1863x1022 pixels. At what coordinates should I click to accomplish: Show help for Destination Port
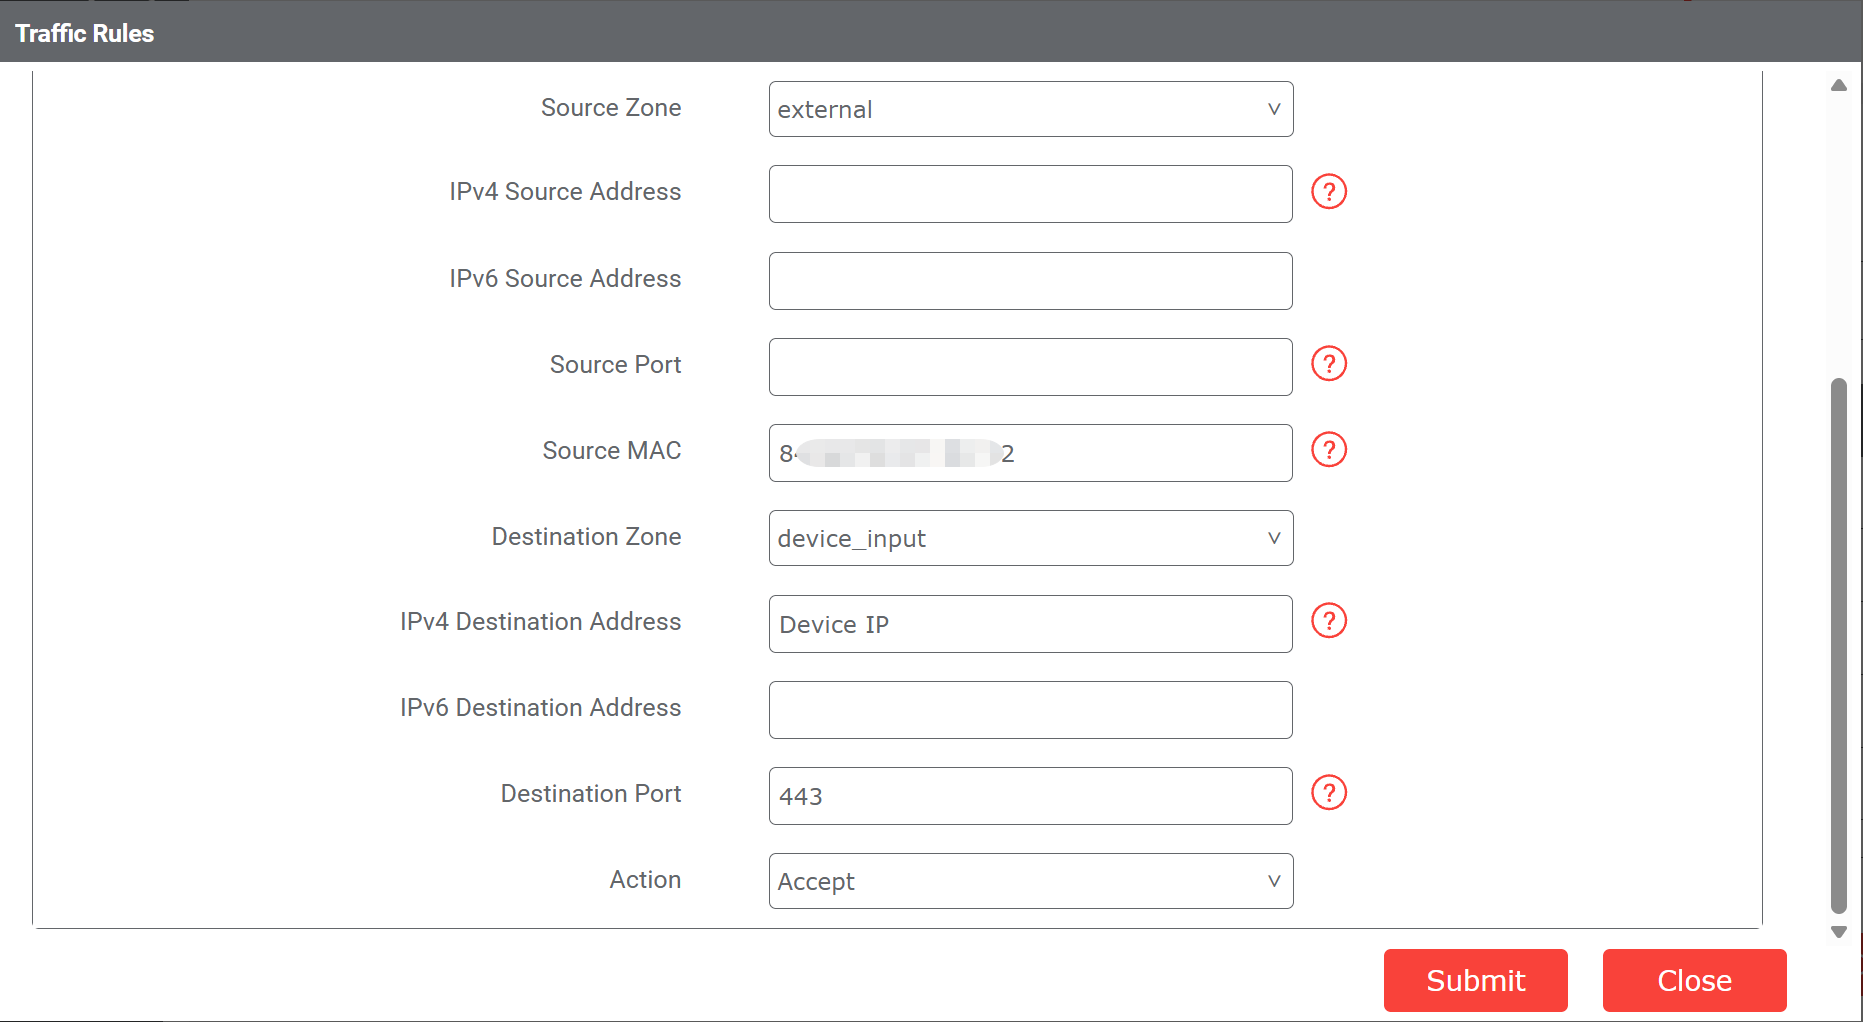pos(1329,793)
